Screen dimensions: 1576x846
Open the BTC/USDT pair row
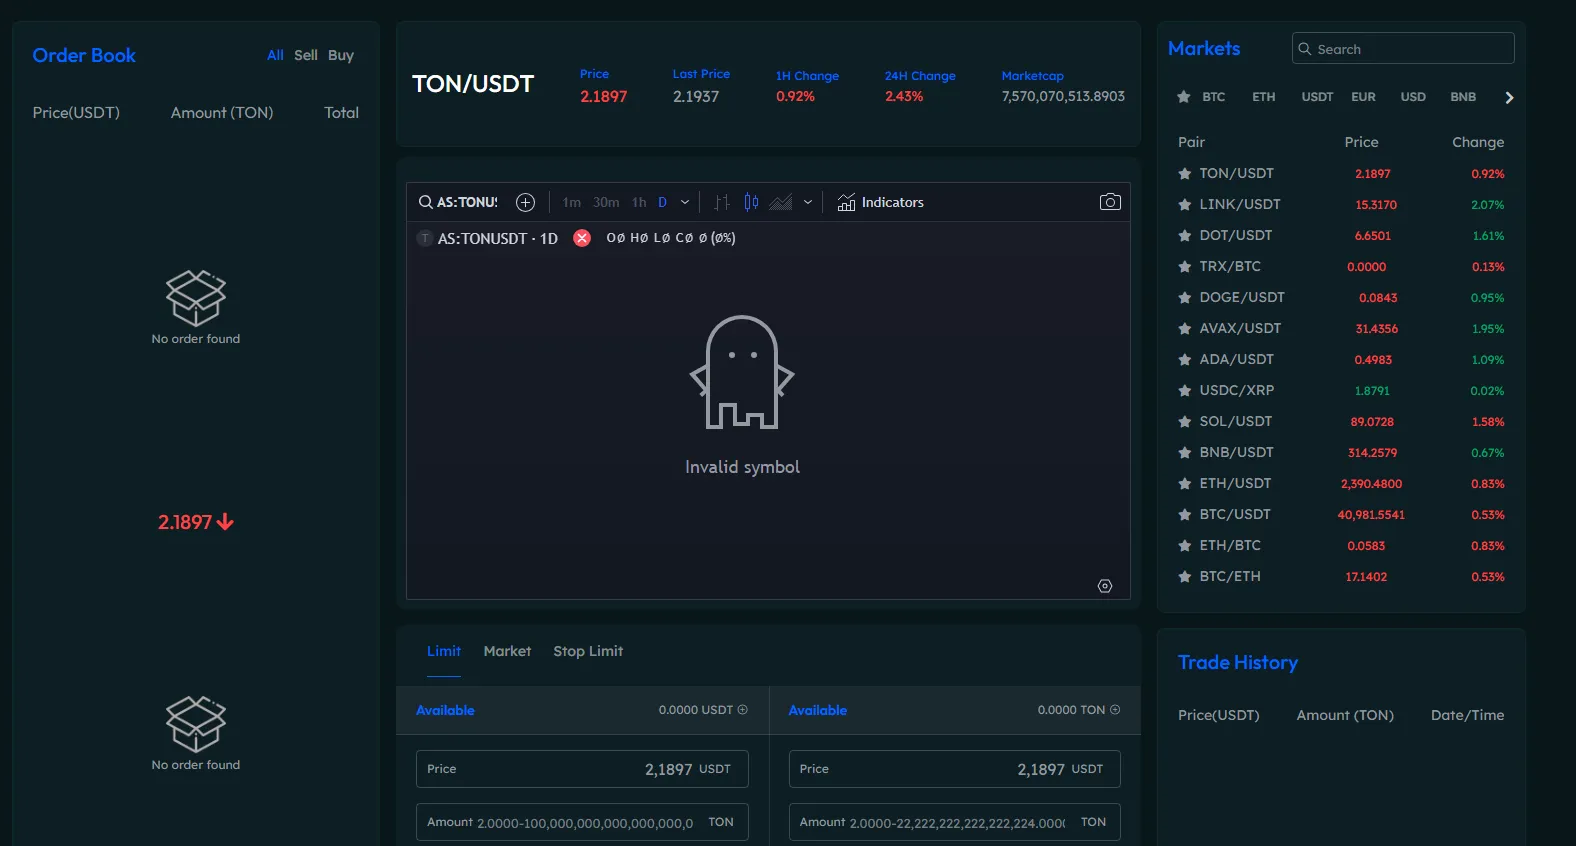click(x=1341, y=515)
